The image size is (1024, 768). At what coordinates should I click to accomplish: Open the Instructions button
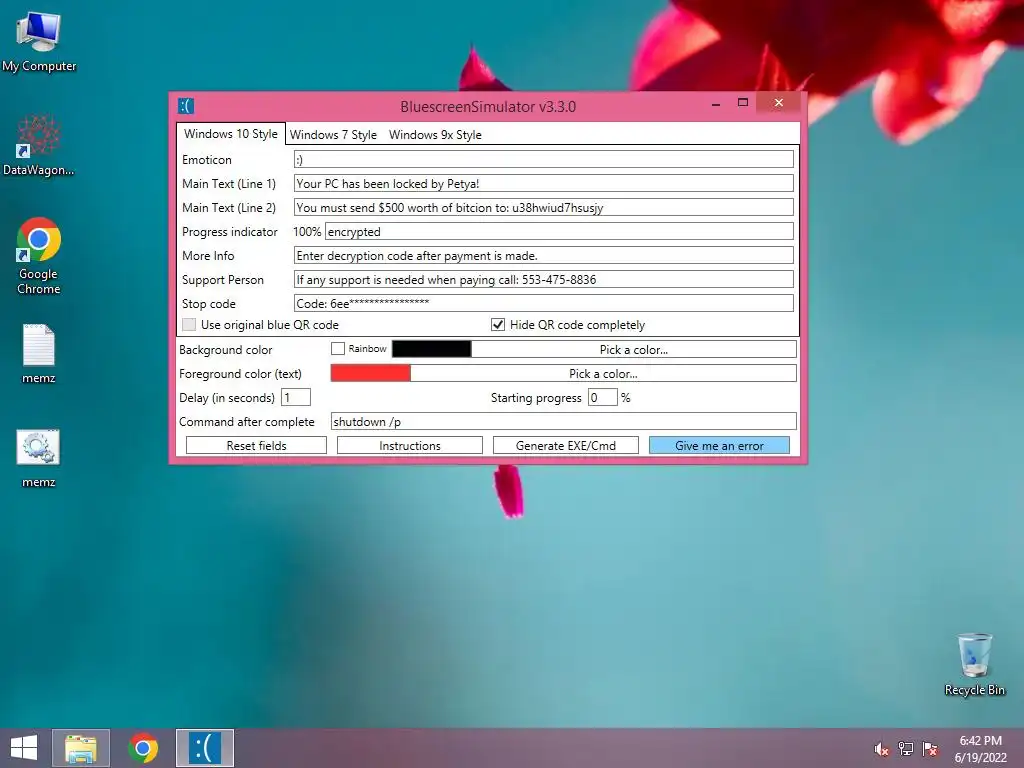pyautogui.click(x=409, y=445)
